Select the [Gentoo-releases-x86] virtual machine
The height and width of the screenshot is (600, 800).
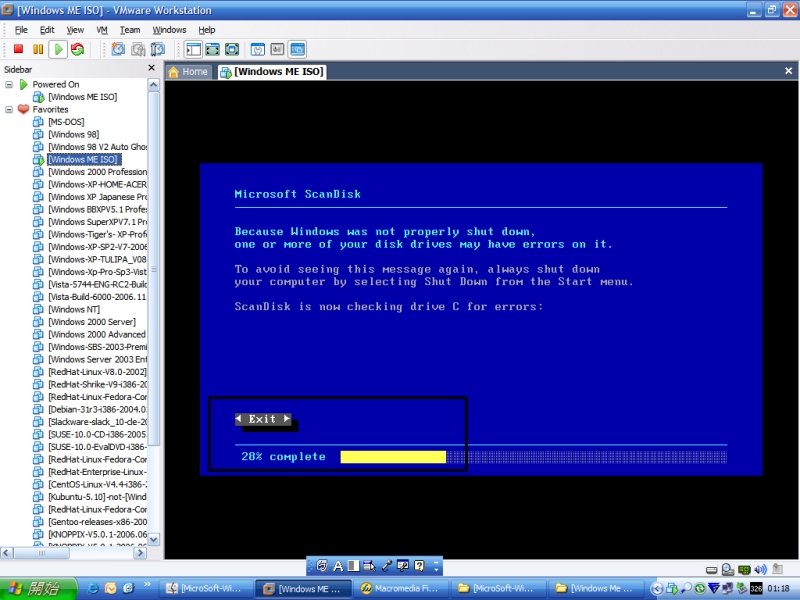(x=97, y=522)
